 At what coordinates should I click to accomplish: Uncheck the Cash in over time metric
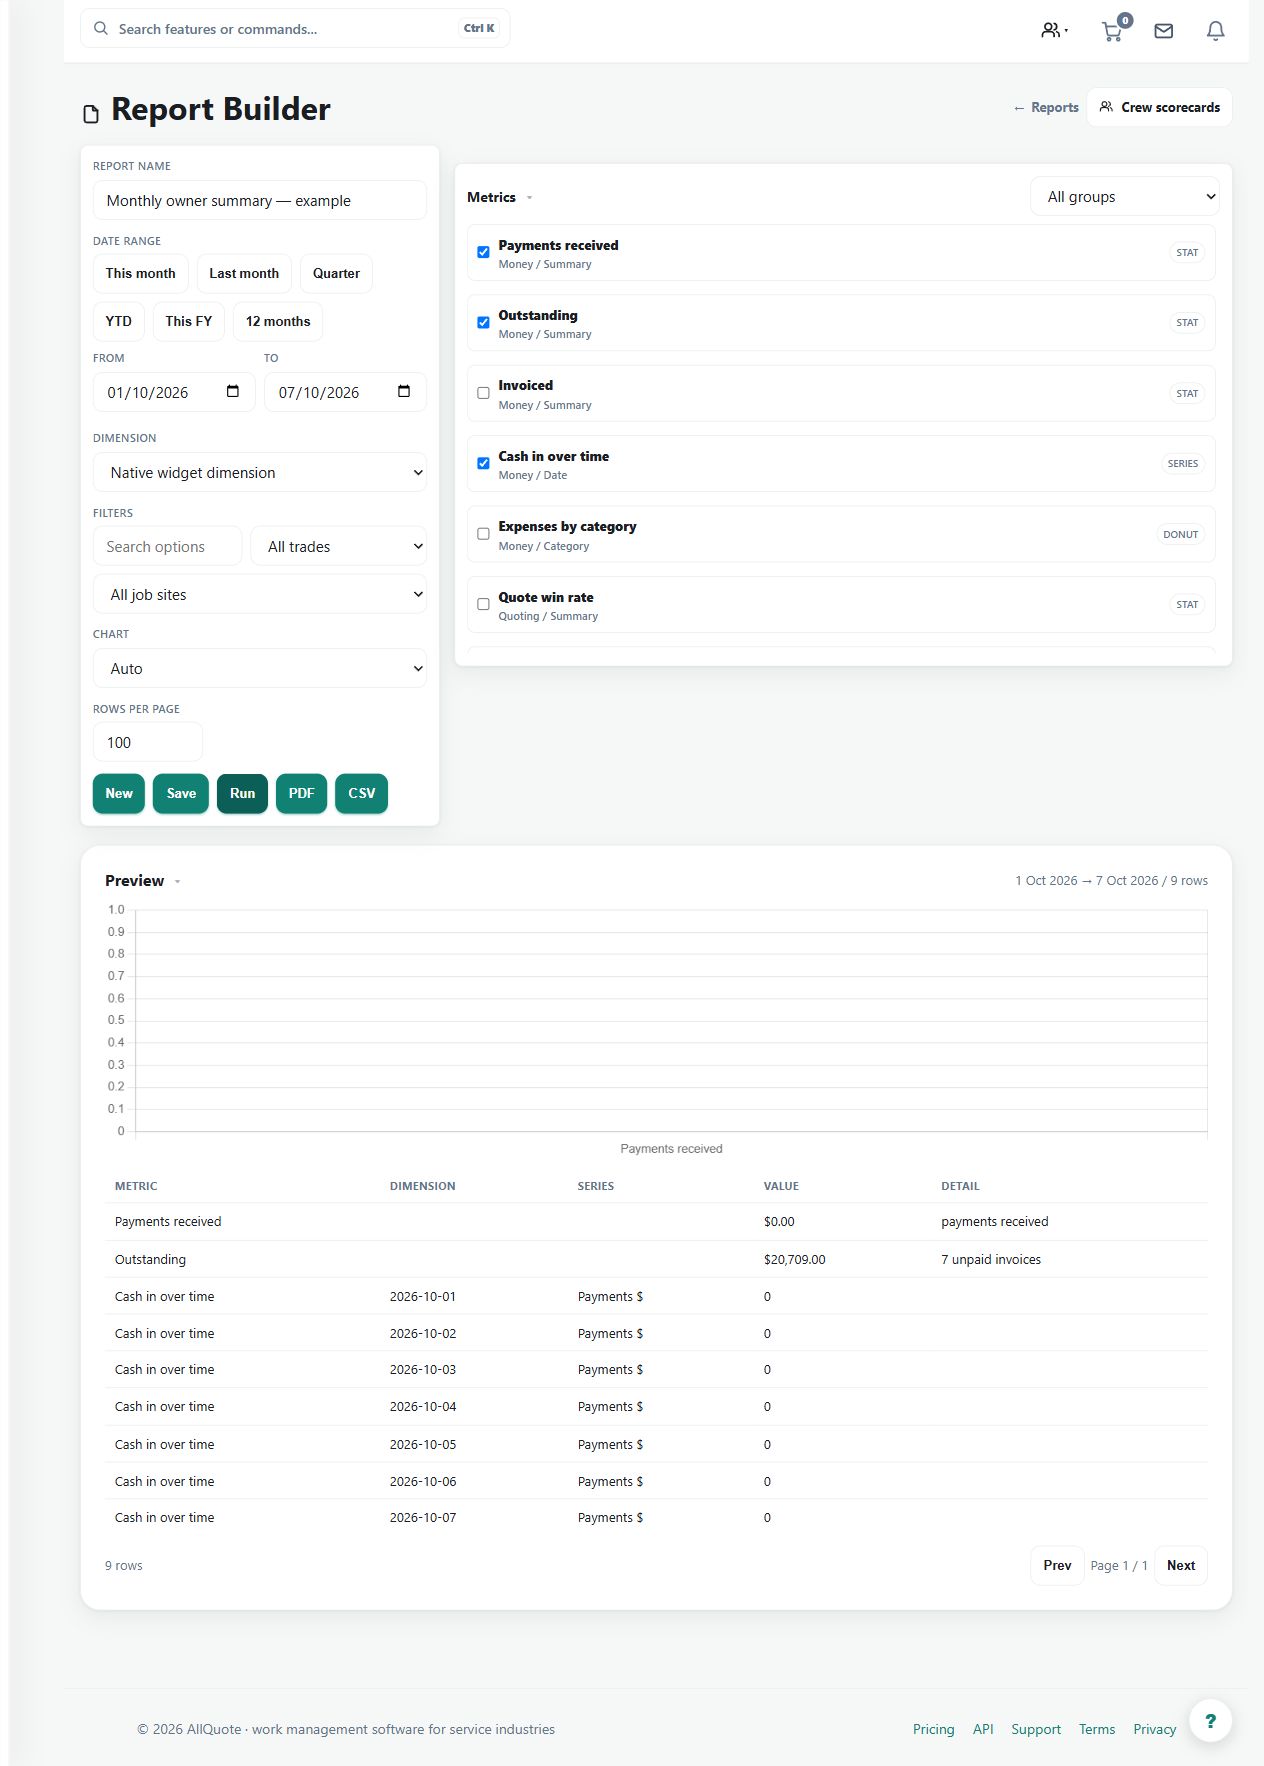coord(483,463)
